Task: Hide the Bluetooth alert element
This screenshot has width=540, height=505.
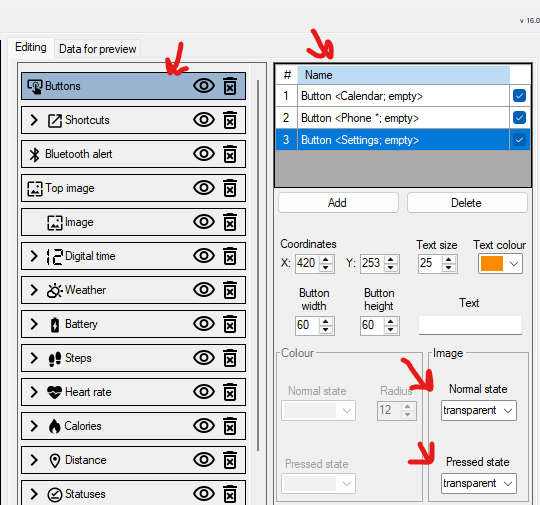Action: click(204, 154)
